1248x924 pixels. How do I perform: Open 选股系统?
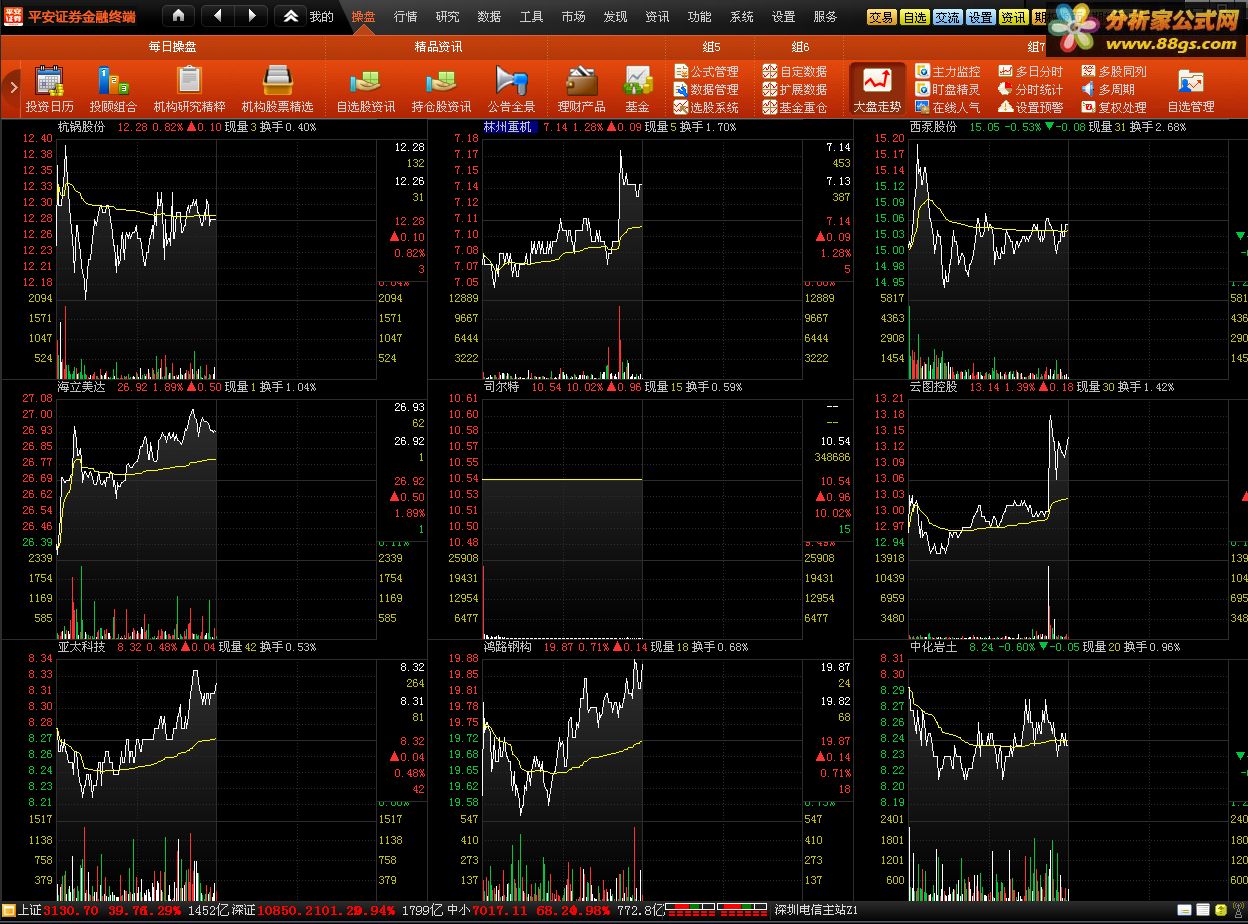pyautogui.click(x=707, y=107)
